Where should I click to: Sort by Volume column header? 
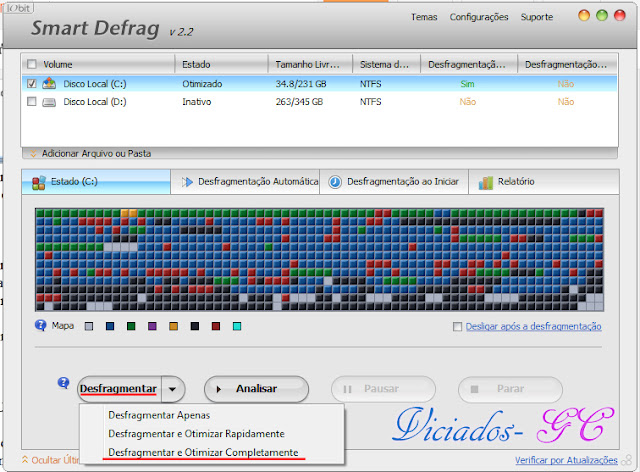98,65
